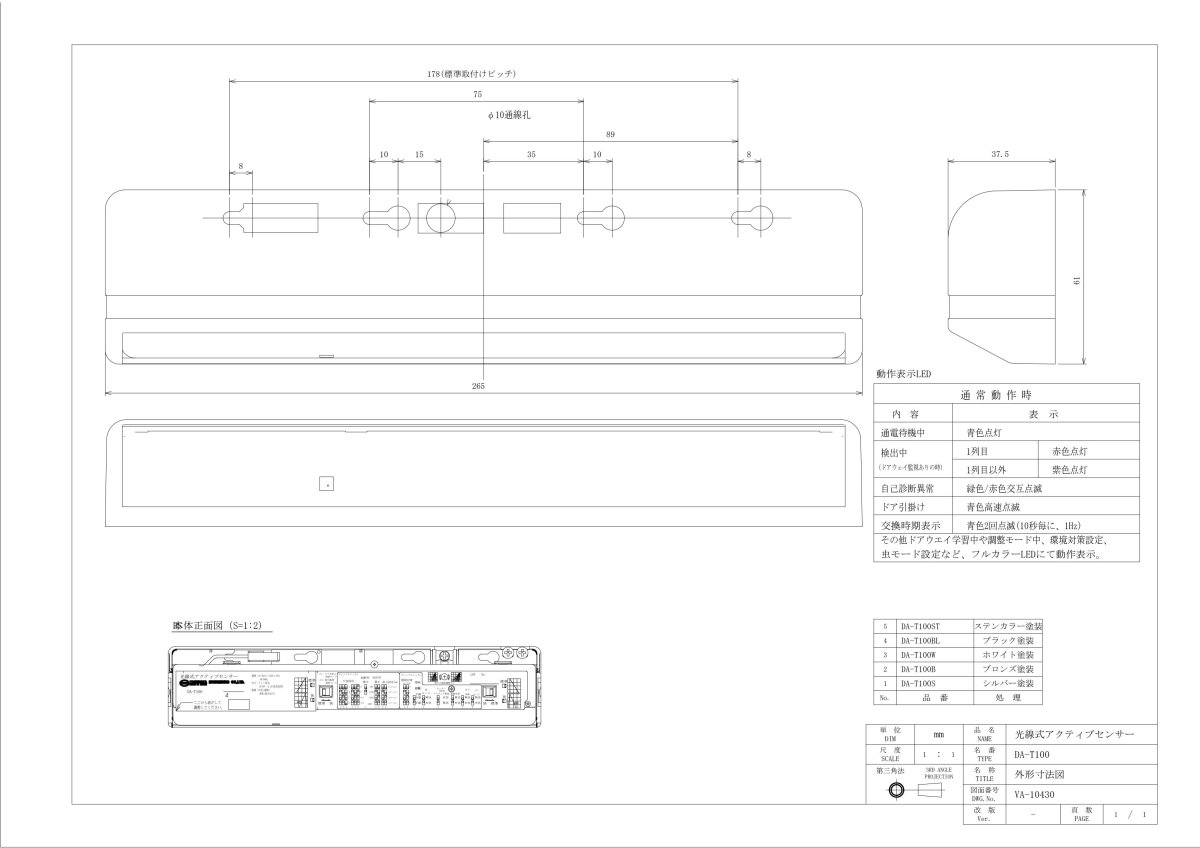Click the 37.5 depth dimension label

999,155
